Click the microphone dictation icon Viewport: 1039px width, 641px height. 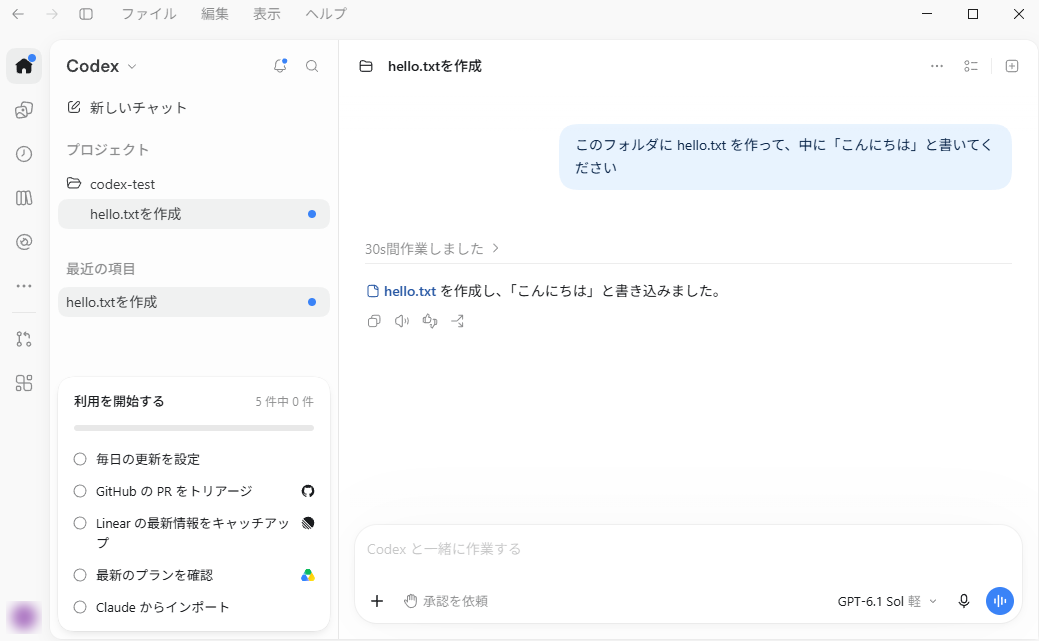point(964,601)
